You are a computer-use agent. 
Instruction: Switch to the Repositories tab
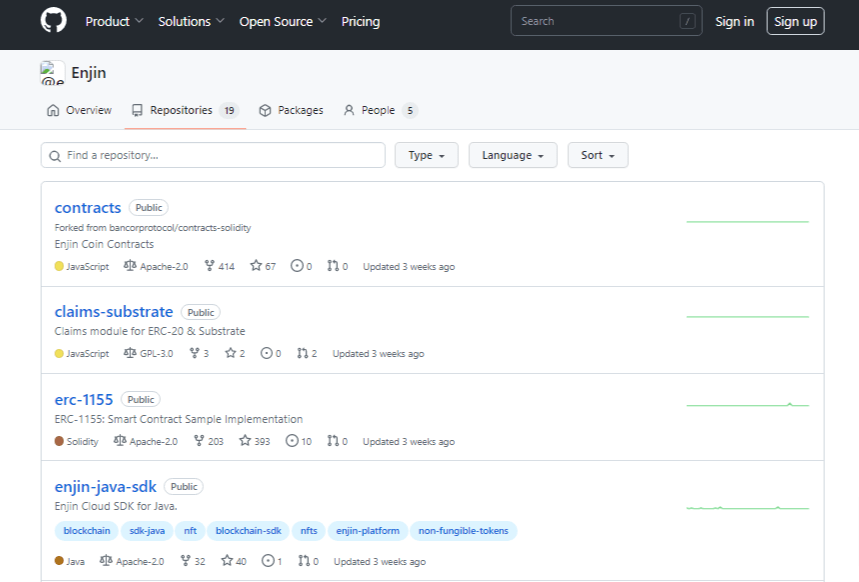point(185,110)
